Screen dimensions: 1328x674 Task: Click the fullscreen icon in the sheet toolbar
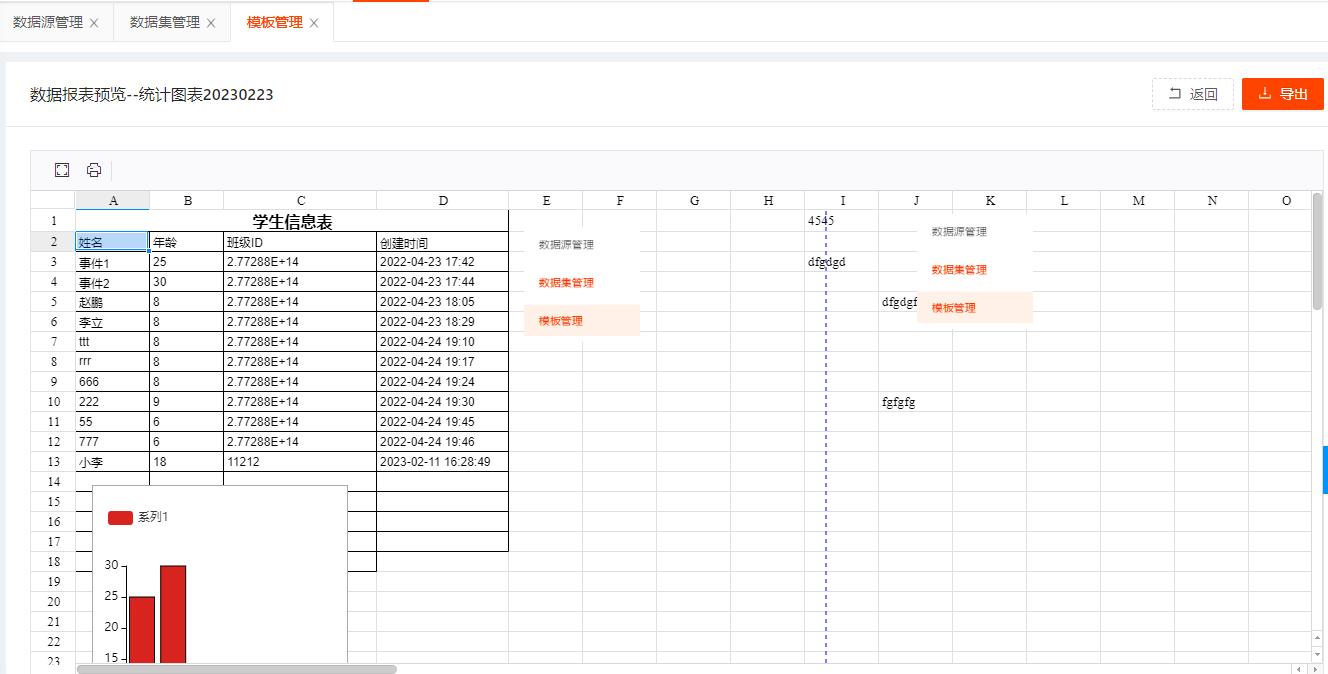tap(62, 170)
